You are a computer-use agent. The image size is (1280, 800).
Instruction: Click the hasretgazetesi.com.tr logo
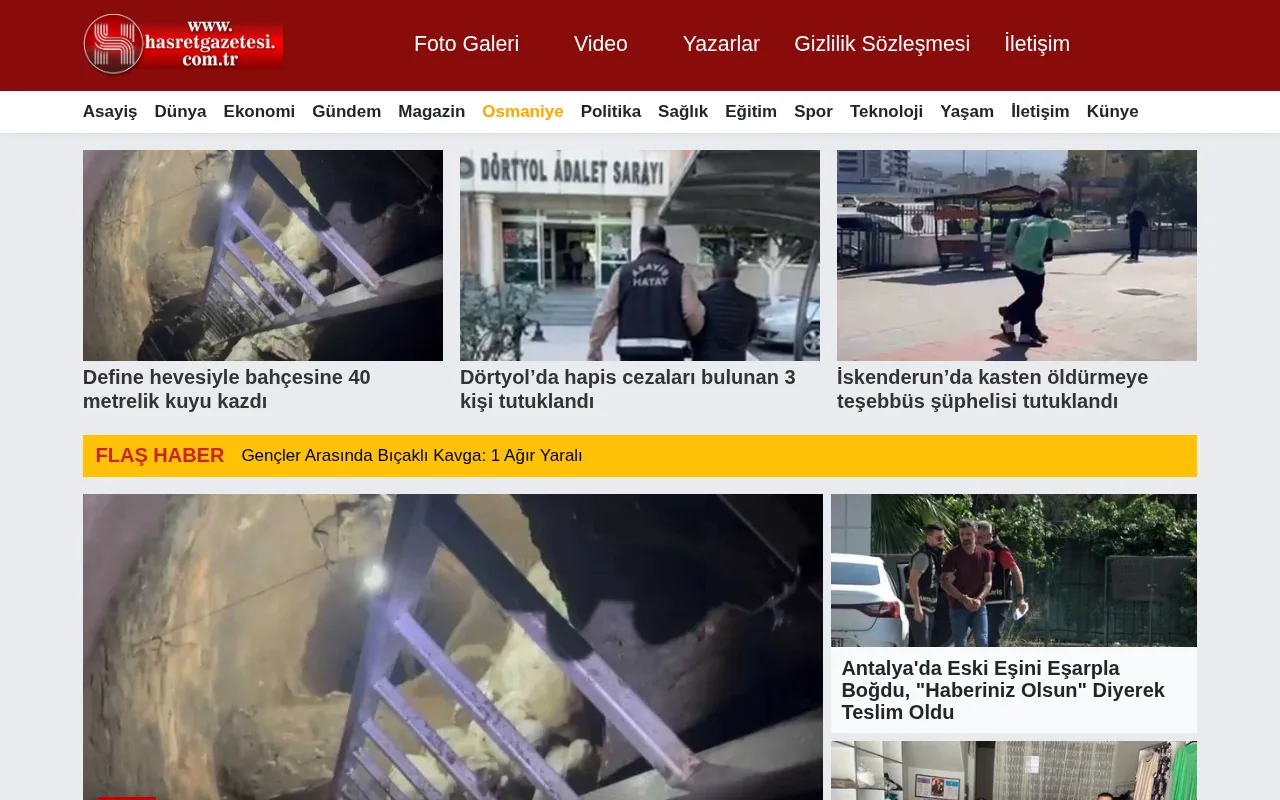pos(183,44)
